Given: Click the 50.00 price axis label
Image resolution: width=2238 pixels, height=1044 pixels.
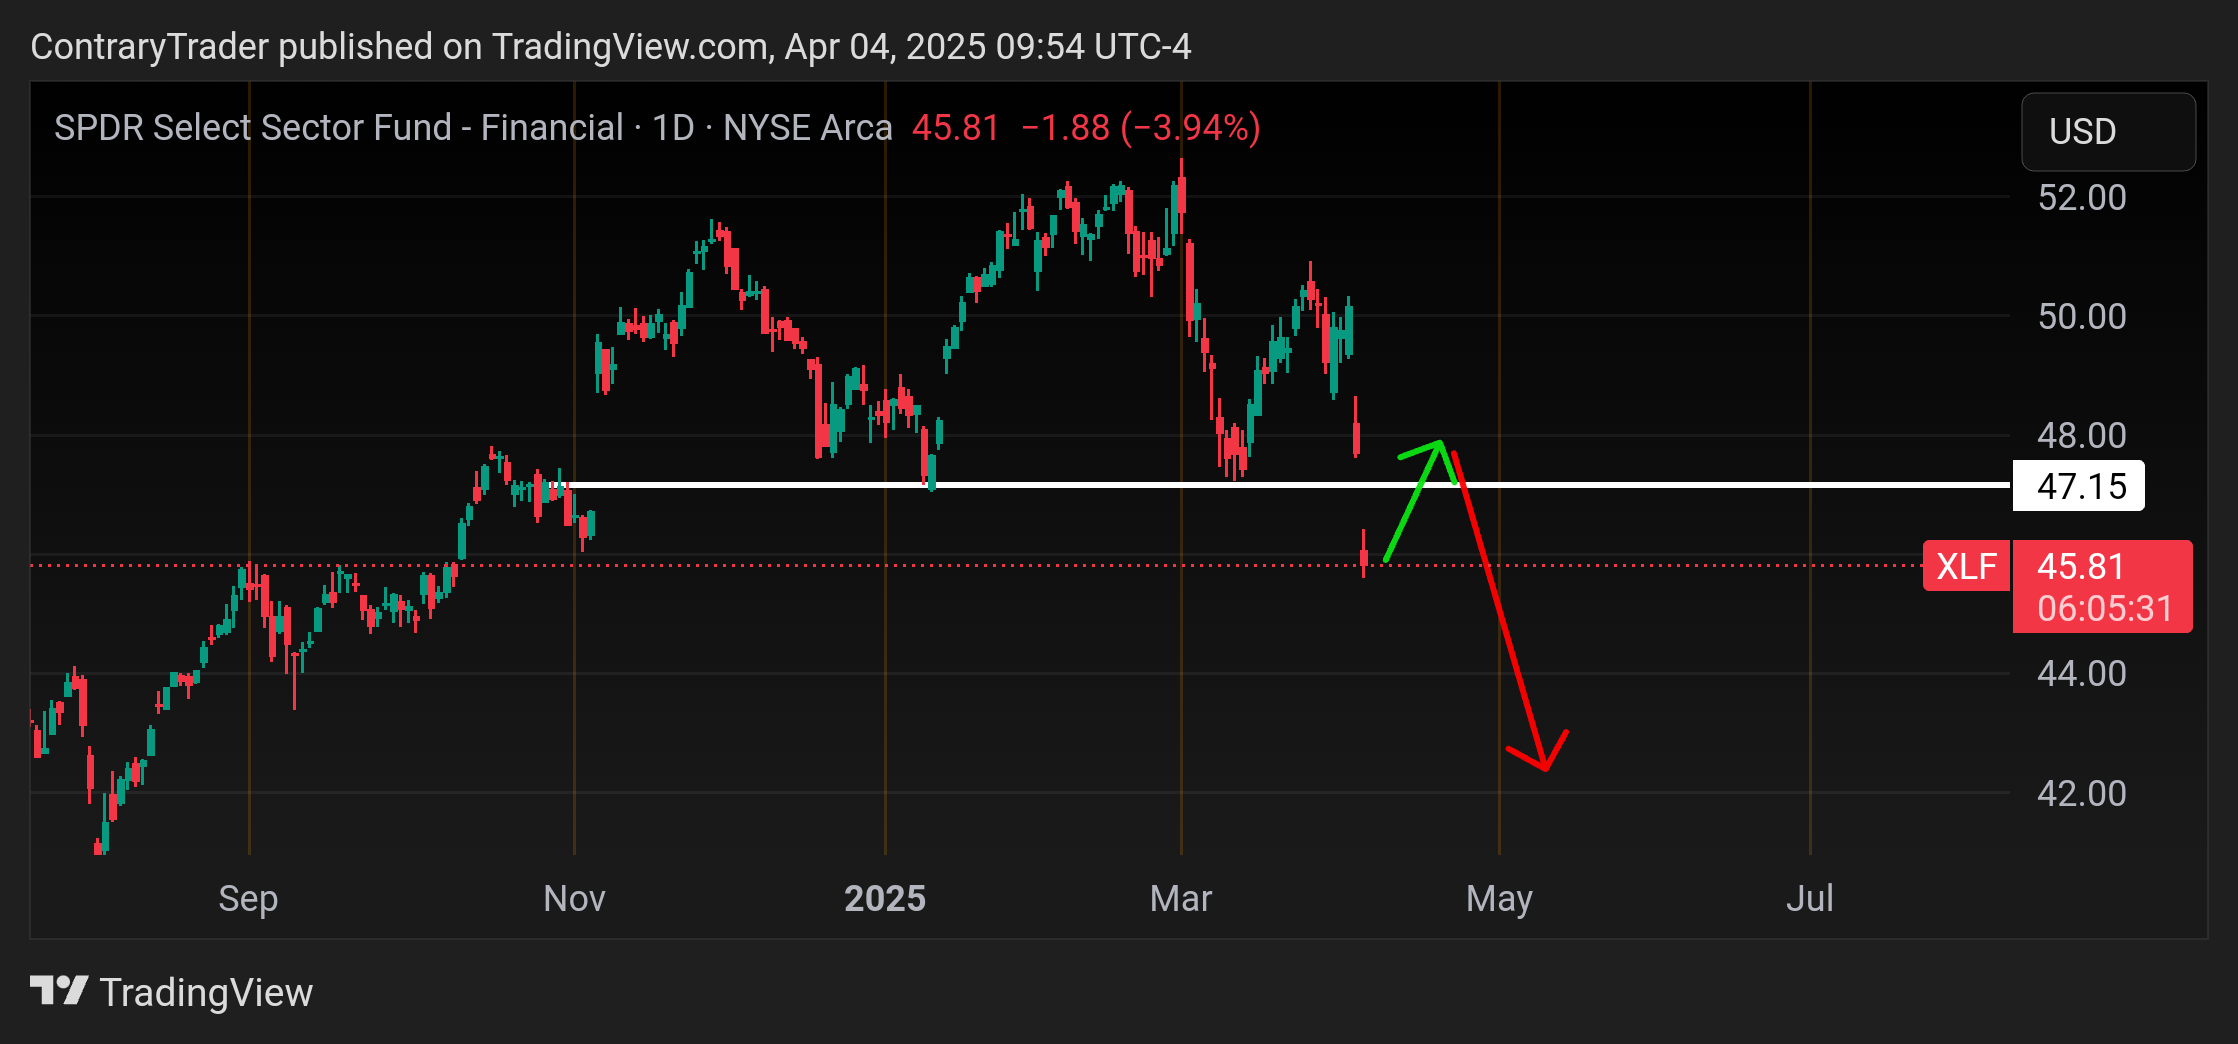Looking at the screenshot, I should [2082, 316].
